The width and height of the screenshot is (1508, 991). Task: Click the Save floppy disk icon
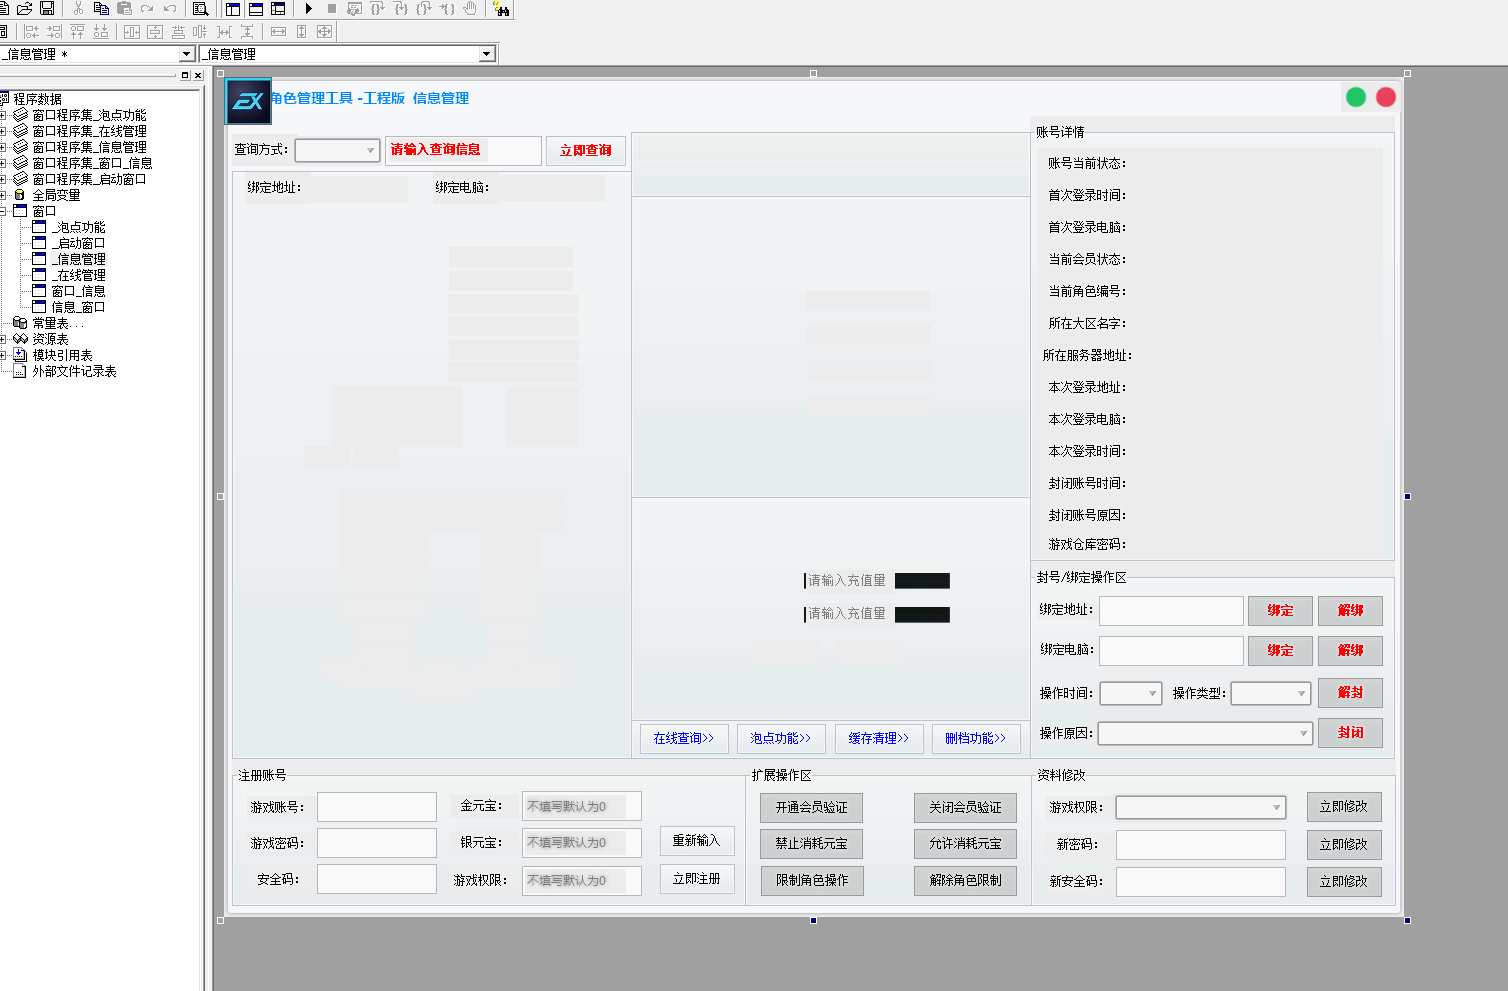point(47,9)
